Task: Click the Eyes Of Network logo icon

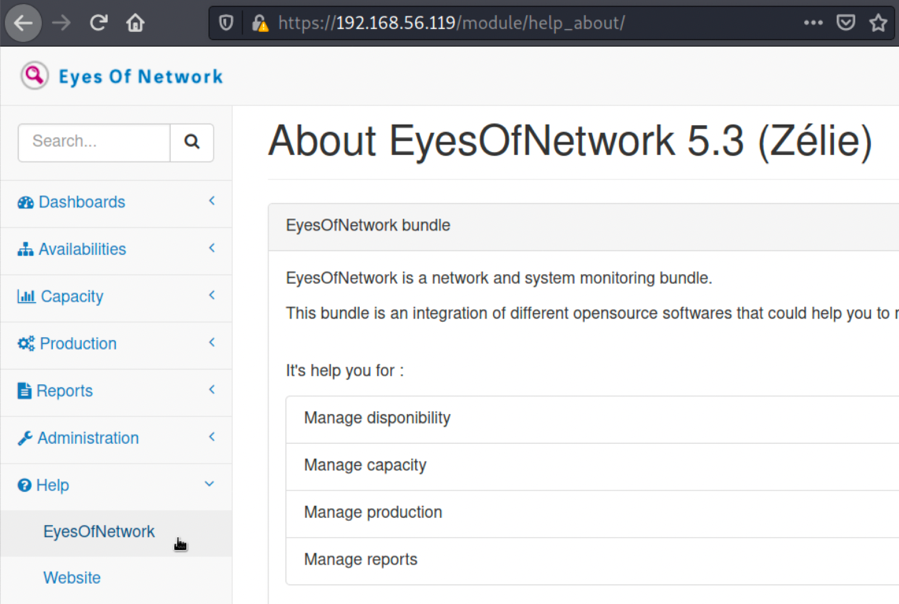Action: pos(34,76)
